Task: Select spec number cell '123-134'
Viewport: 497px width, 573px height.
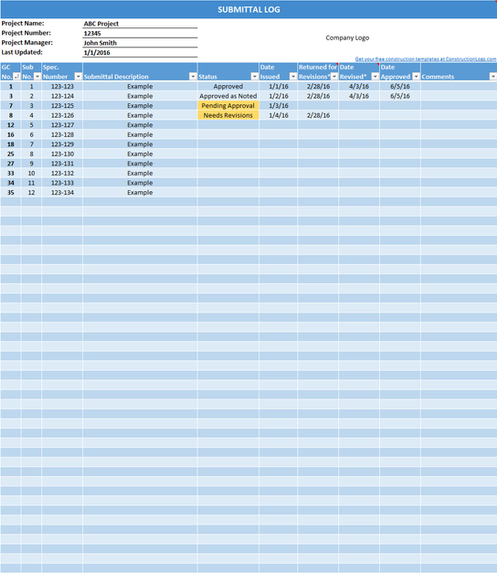Action: [62, 193]
